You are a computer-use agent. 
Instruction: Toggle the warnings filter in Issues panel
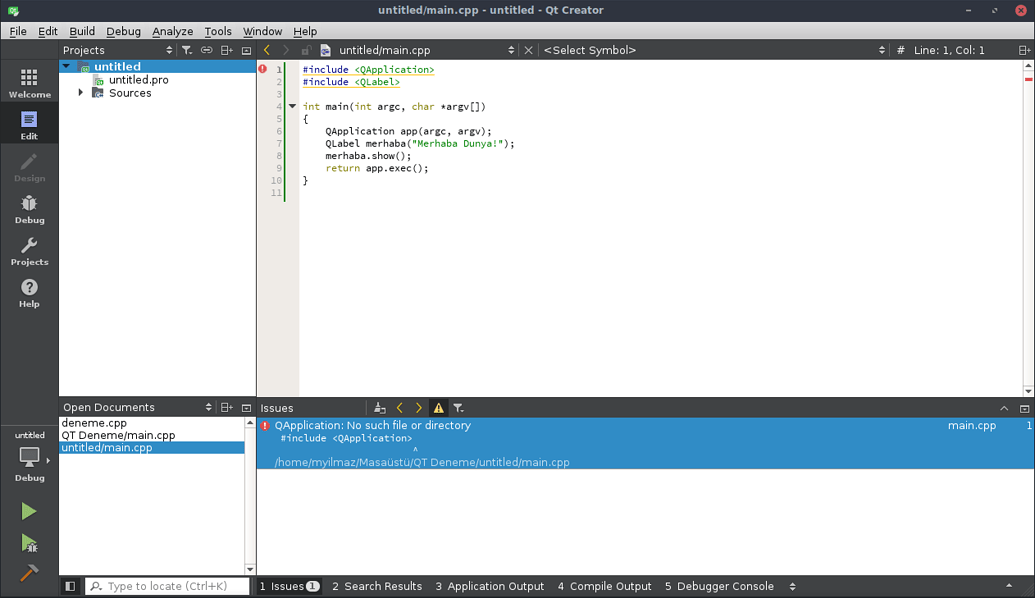[x=438, y=408]
